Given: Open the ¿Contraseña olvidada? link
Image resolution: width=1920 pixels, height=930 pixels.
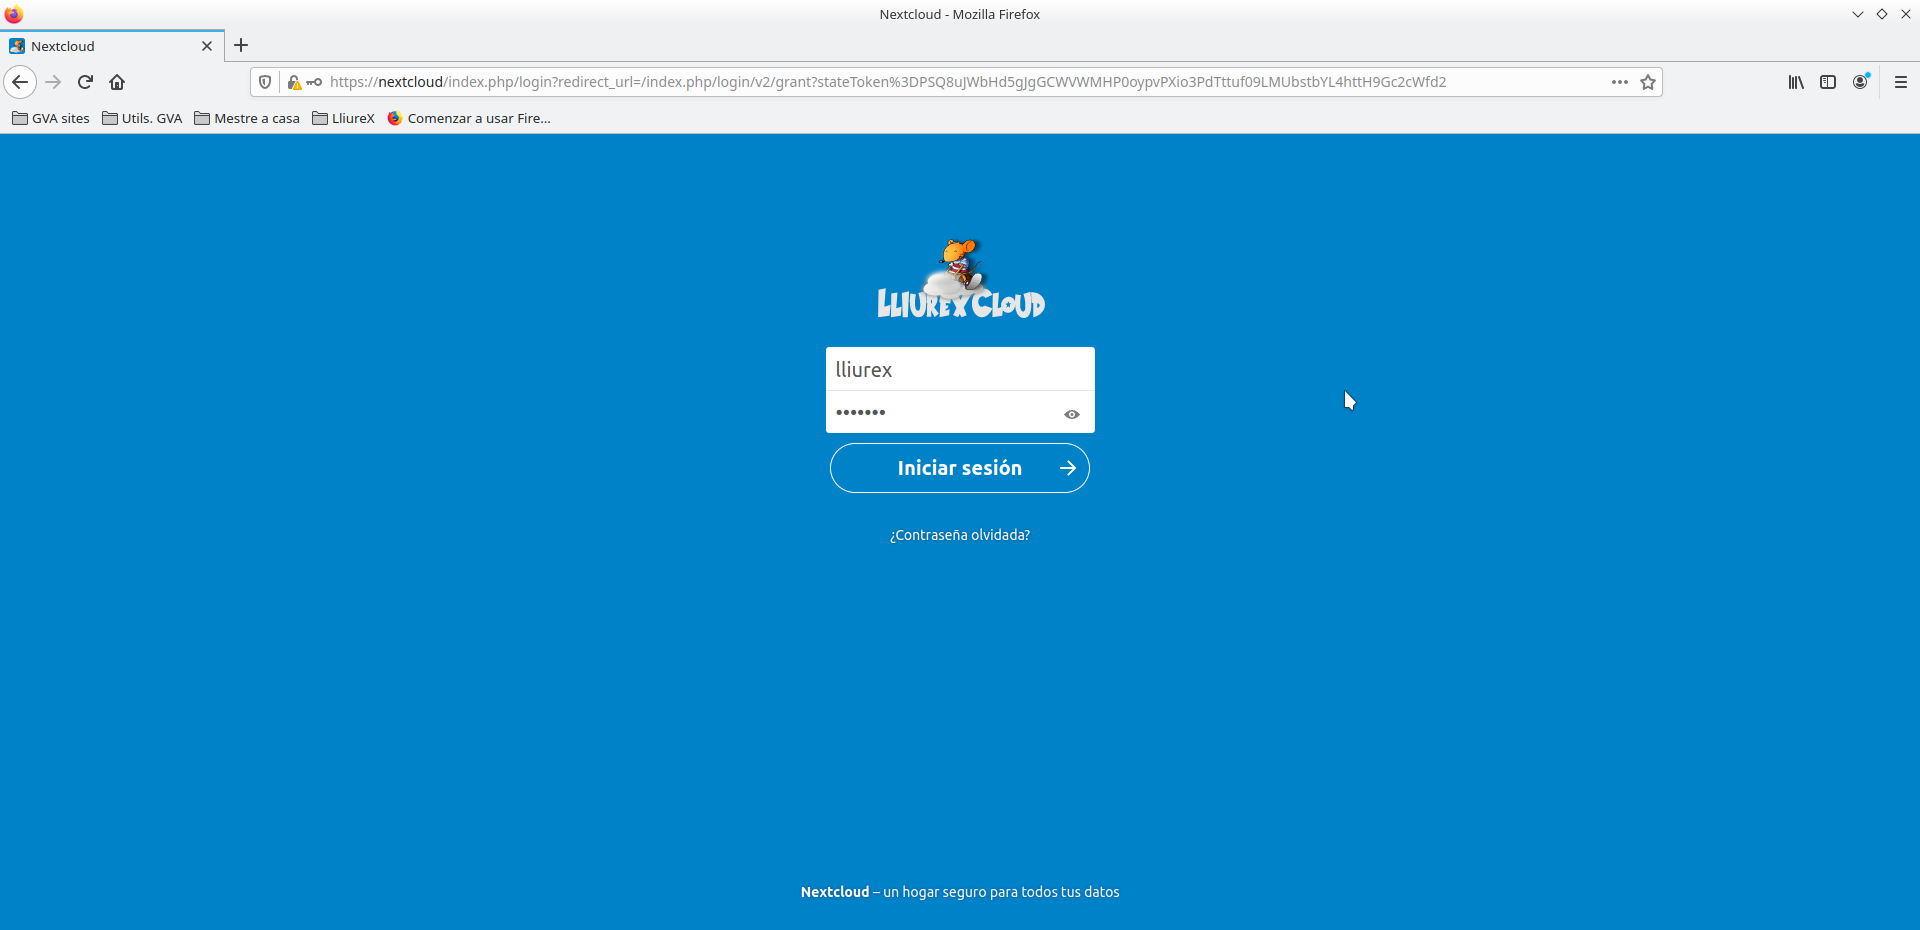Looking at the screenshot, I should coord(959,535).
